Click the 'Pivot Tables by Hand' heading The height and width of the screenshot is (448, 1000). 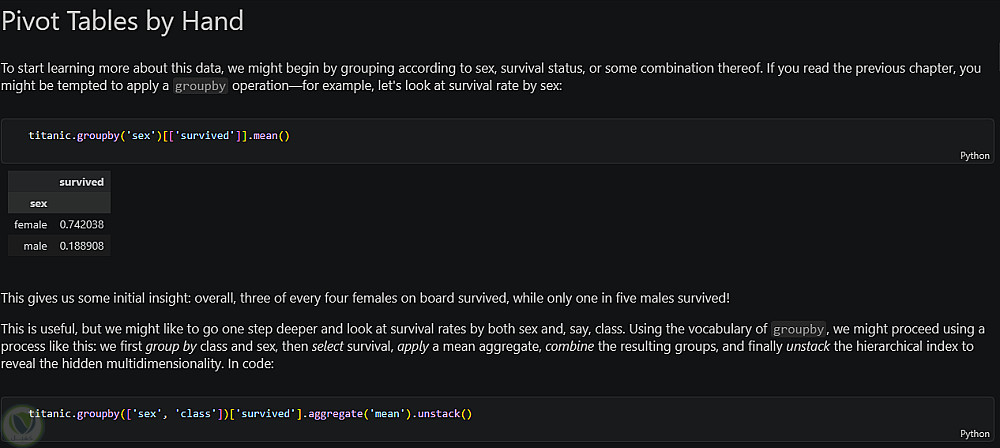click(x=122, y=19)
